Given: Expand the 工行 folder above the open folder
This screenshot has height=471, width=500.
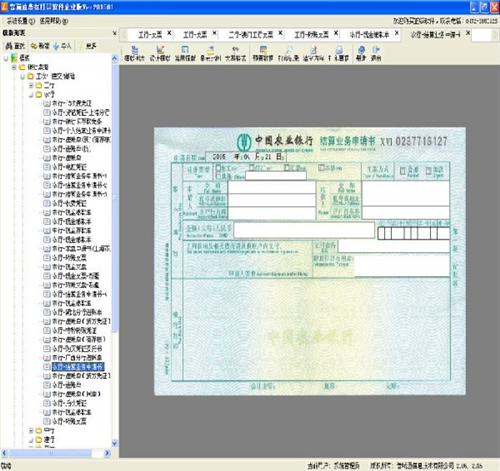Looking at the screenshot, I should pyautogui.click(x=31, y=86).
